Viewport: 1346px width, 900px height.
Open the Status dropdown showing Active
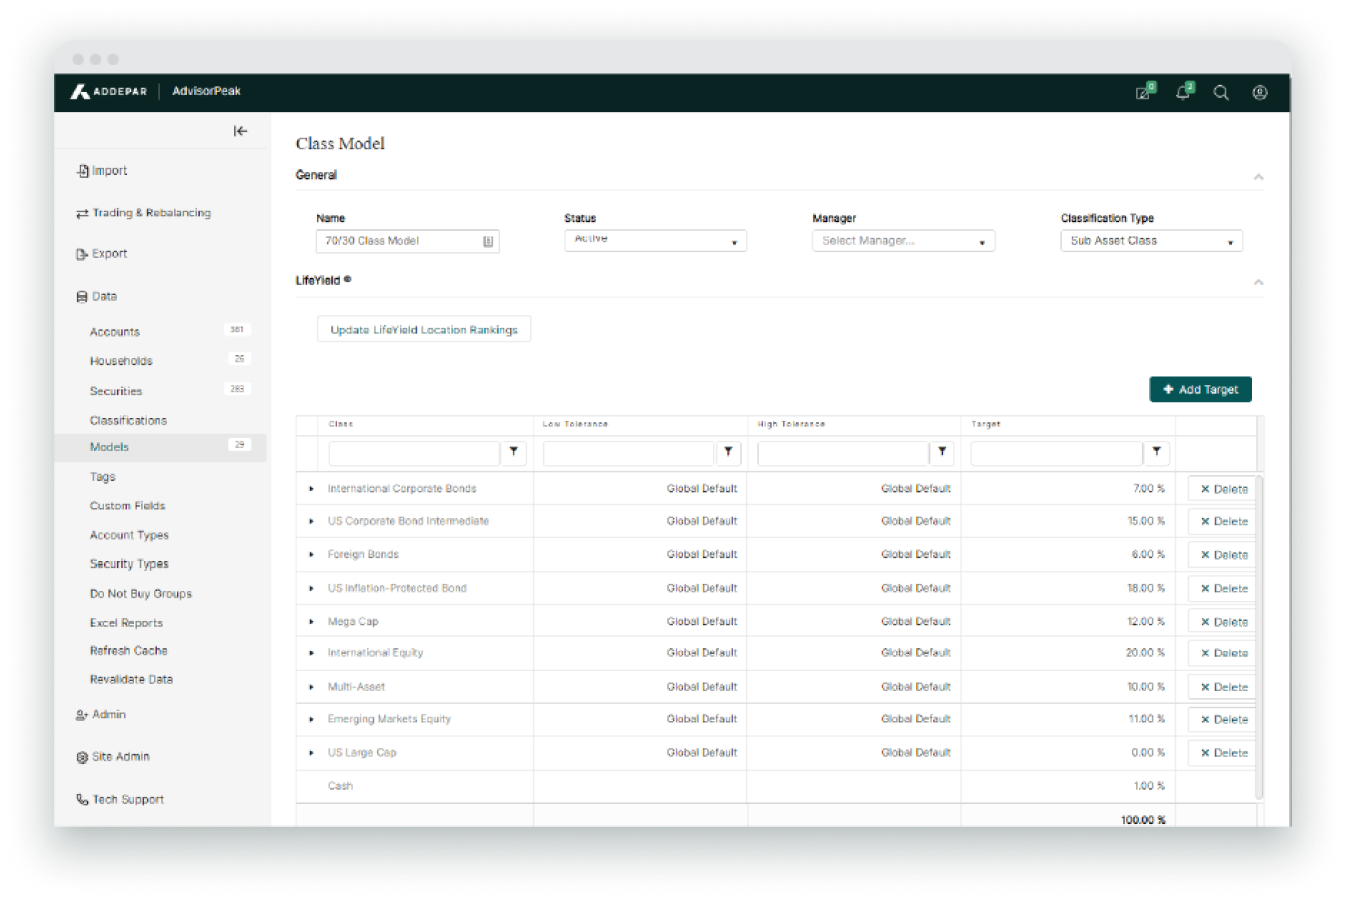point(655,240)
